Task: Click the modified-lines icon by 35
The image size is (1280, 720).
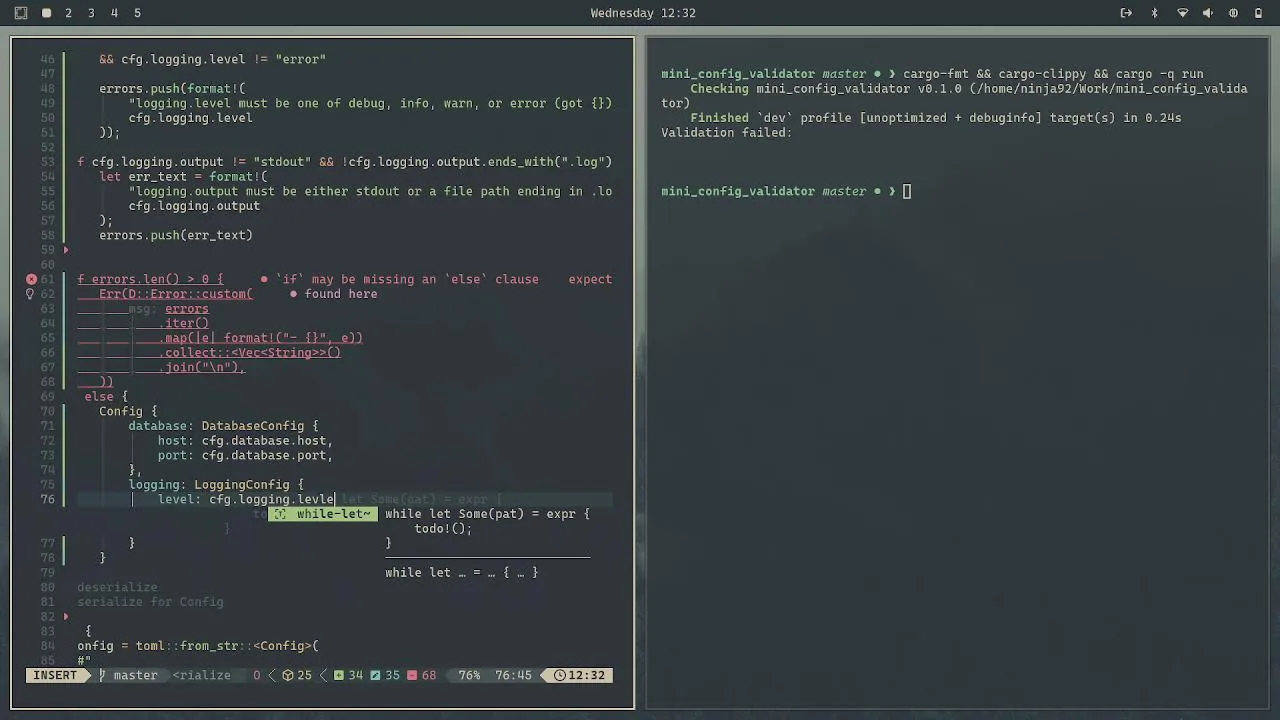Action: pyautogui.click(x=375, y=675)
